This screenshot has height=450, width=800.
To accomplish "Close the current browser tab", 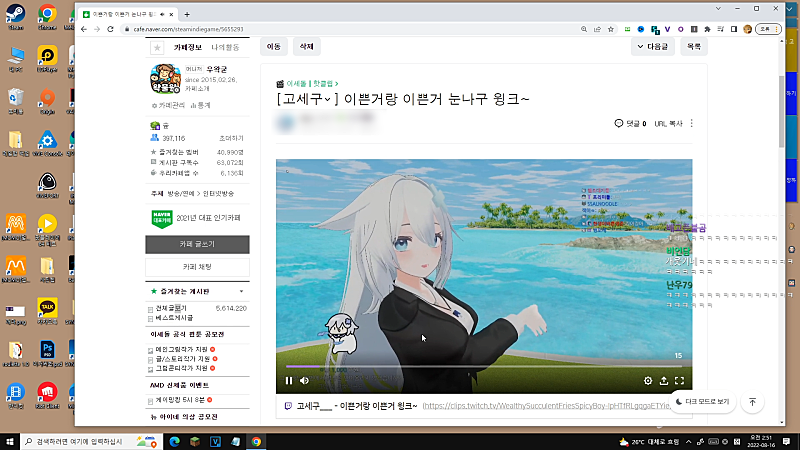I will click(171, 14).
